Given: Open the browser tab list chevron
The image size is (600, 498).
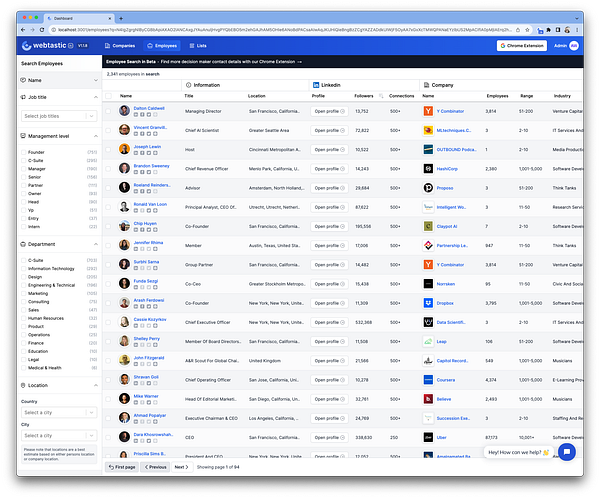Looking at the screenshot, I should point(577,18).
